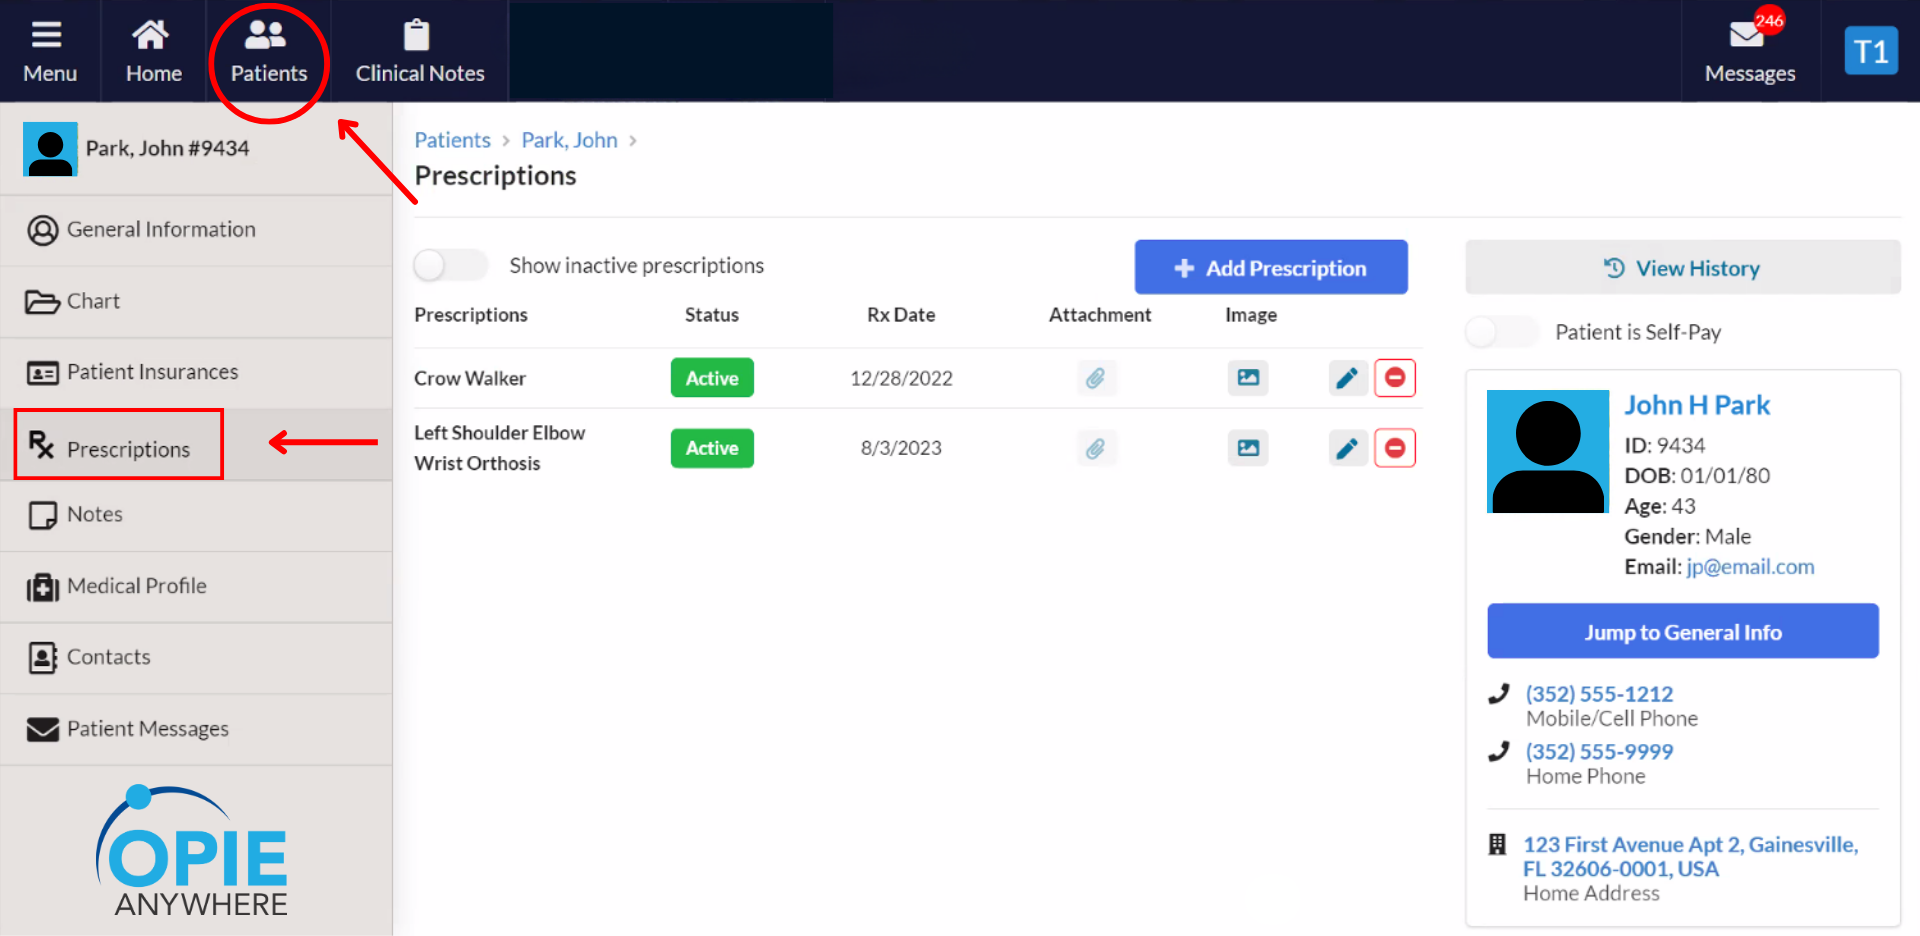Open image icon for Left Shoulder Elbow Wrist Orthosis
Image resolution: width=1920 pixels, height=936 pixels.
click(x=1247, y=448)
